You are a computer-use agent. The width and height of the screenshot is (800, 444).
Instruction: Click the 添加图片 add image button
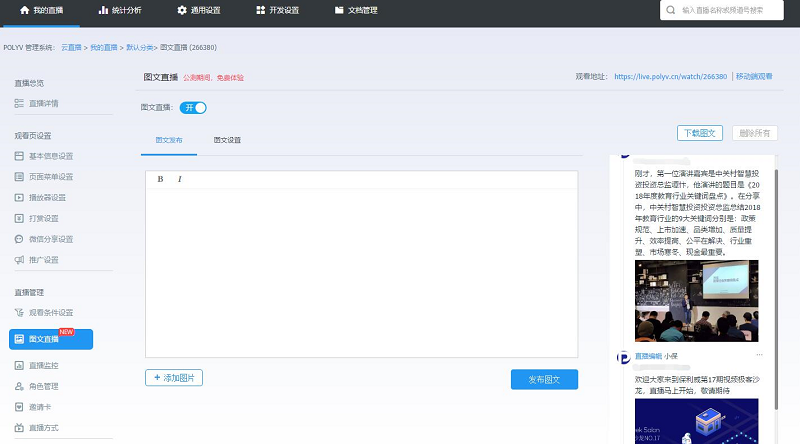[x=174, y=378]
